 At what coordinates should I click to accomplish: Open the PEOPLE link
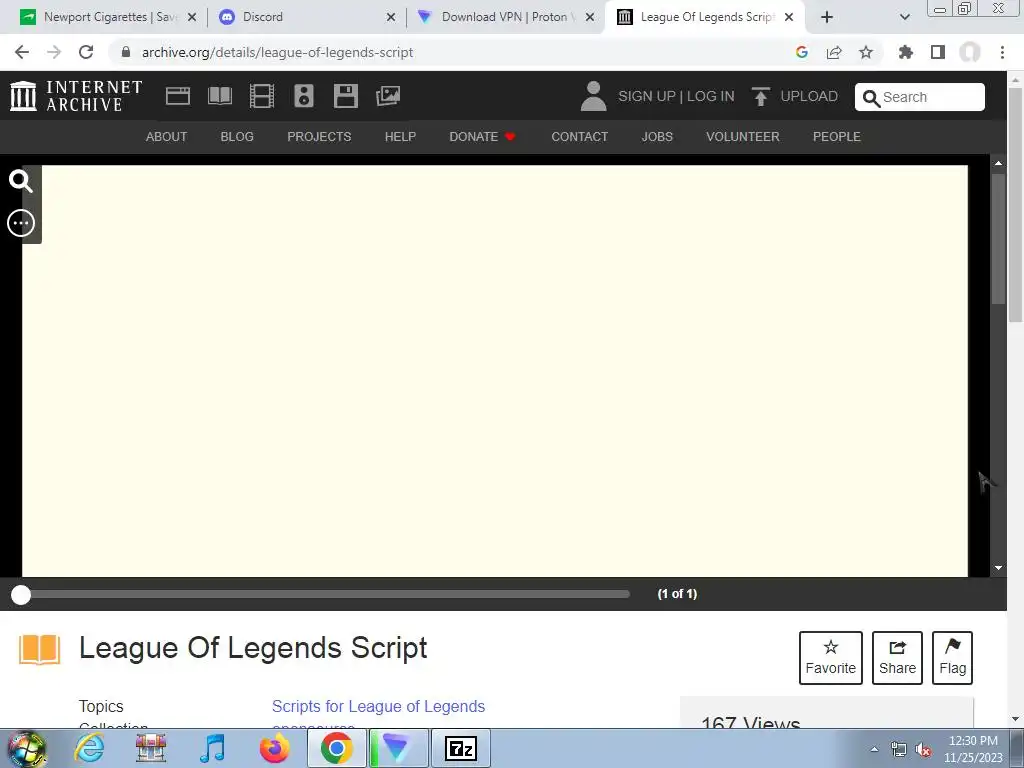(x=837, y=136)
